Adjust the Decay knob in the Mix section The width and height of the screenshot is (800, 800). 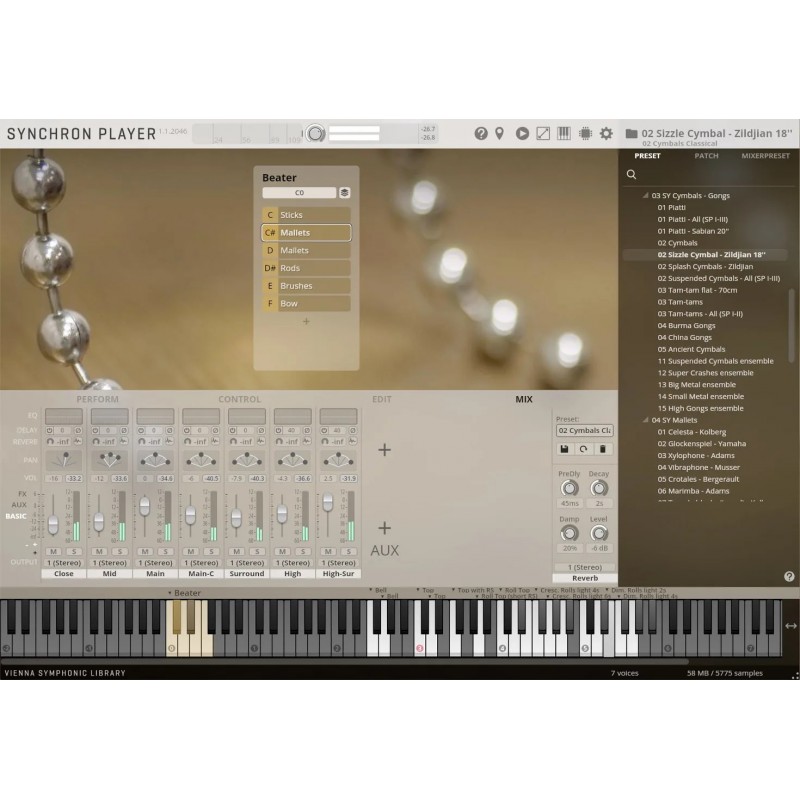click(600, 488)
